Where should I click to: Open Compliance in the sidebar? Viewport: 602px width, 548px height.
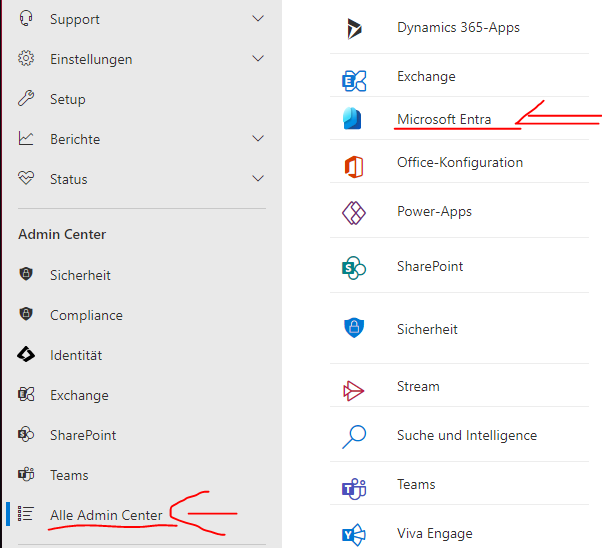point(86,315)
